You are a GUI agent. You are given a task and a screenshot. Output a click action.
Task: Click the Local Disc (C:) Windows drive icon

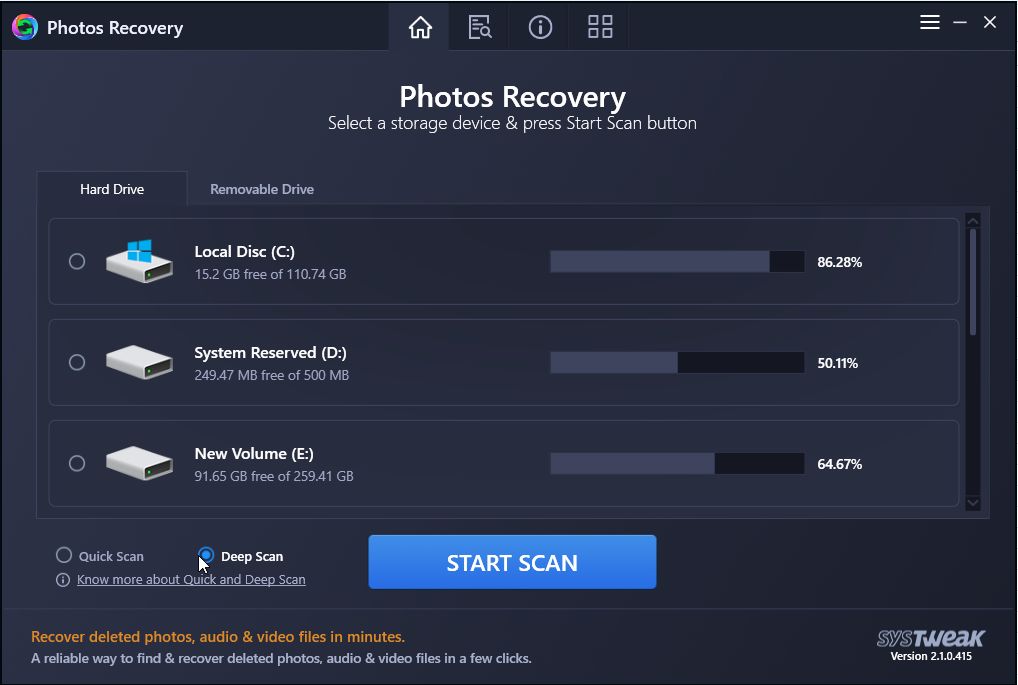[140, 261]
